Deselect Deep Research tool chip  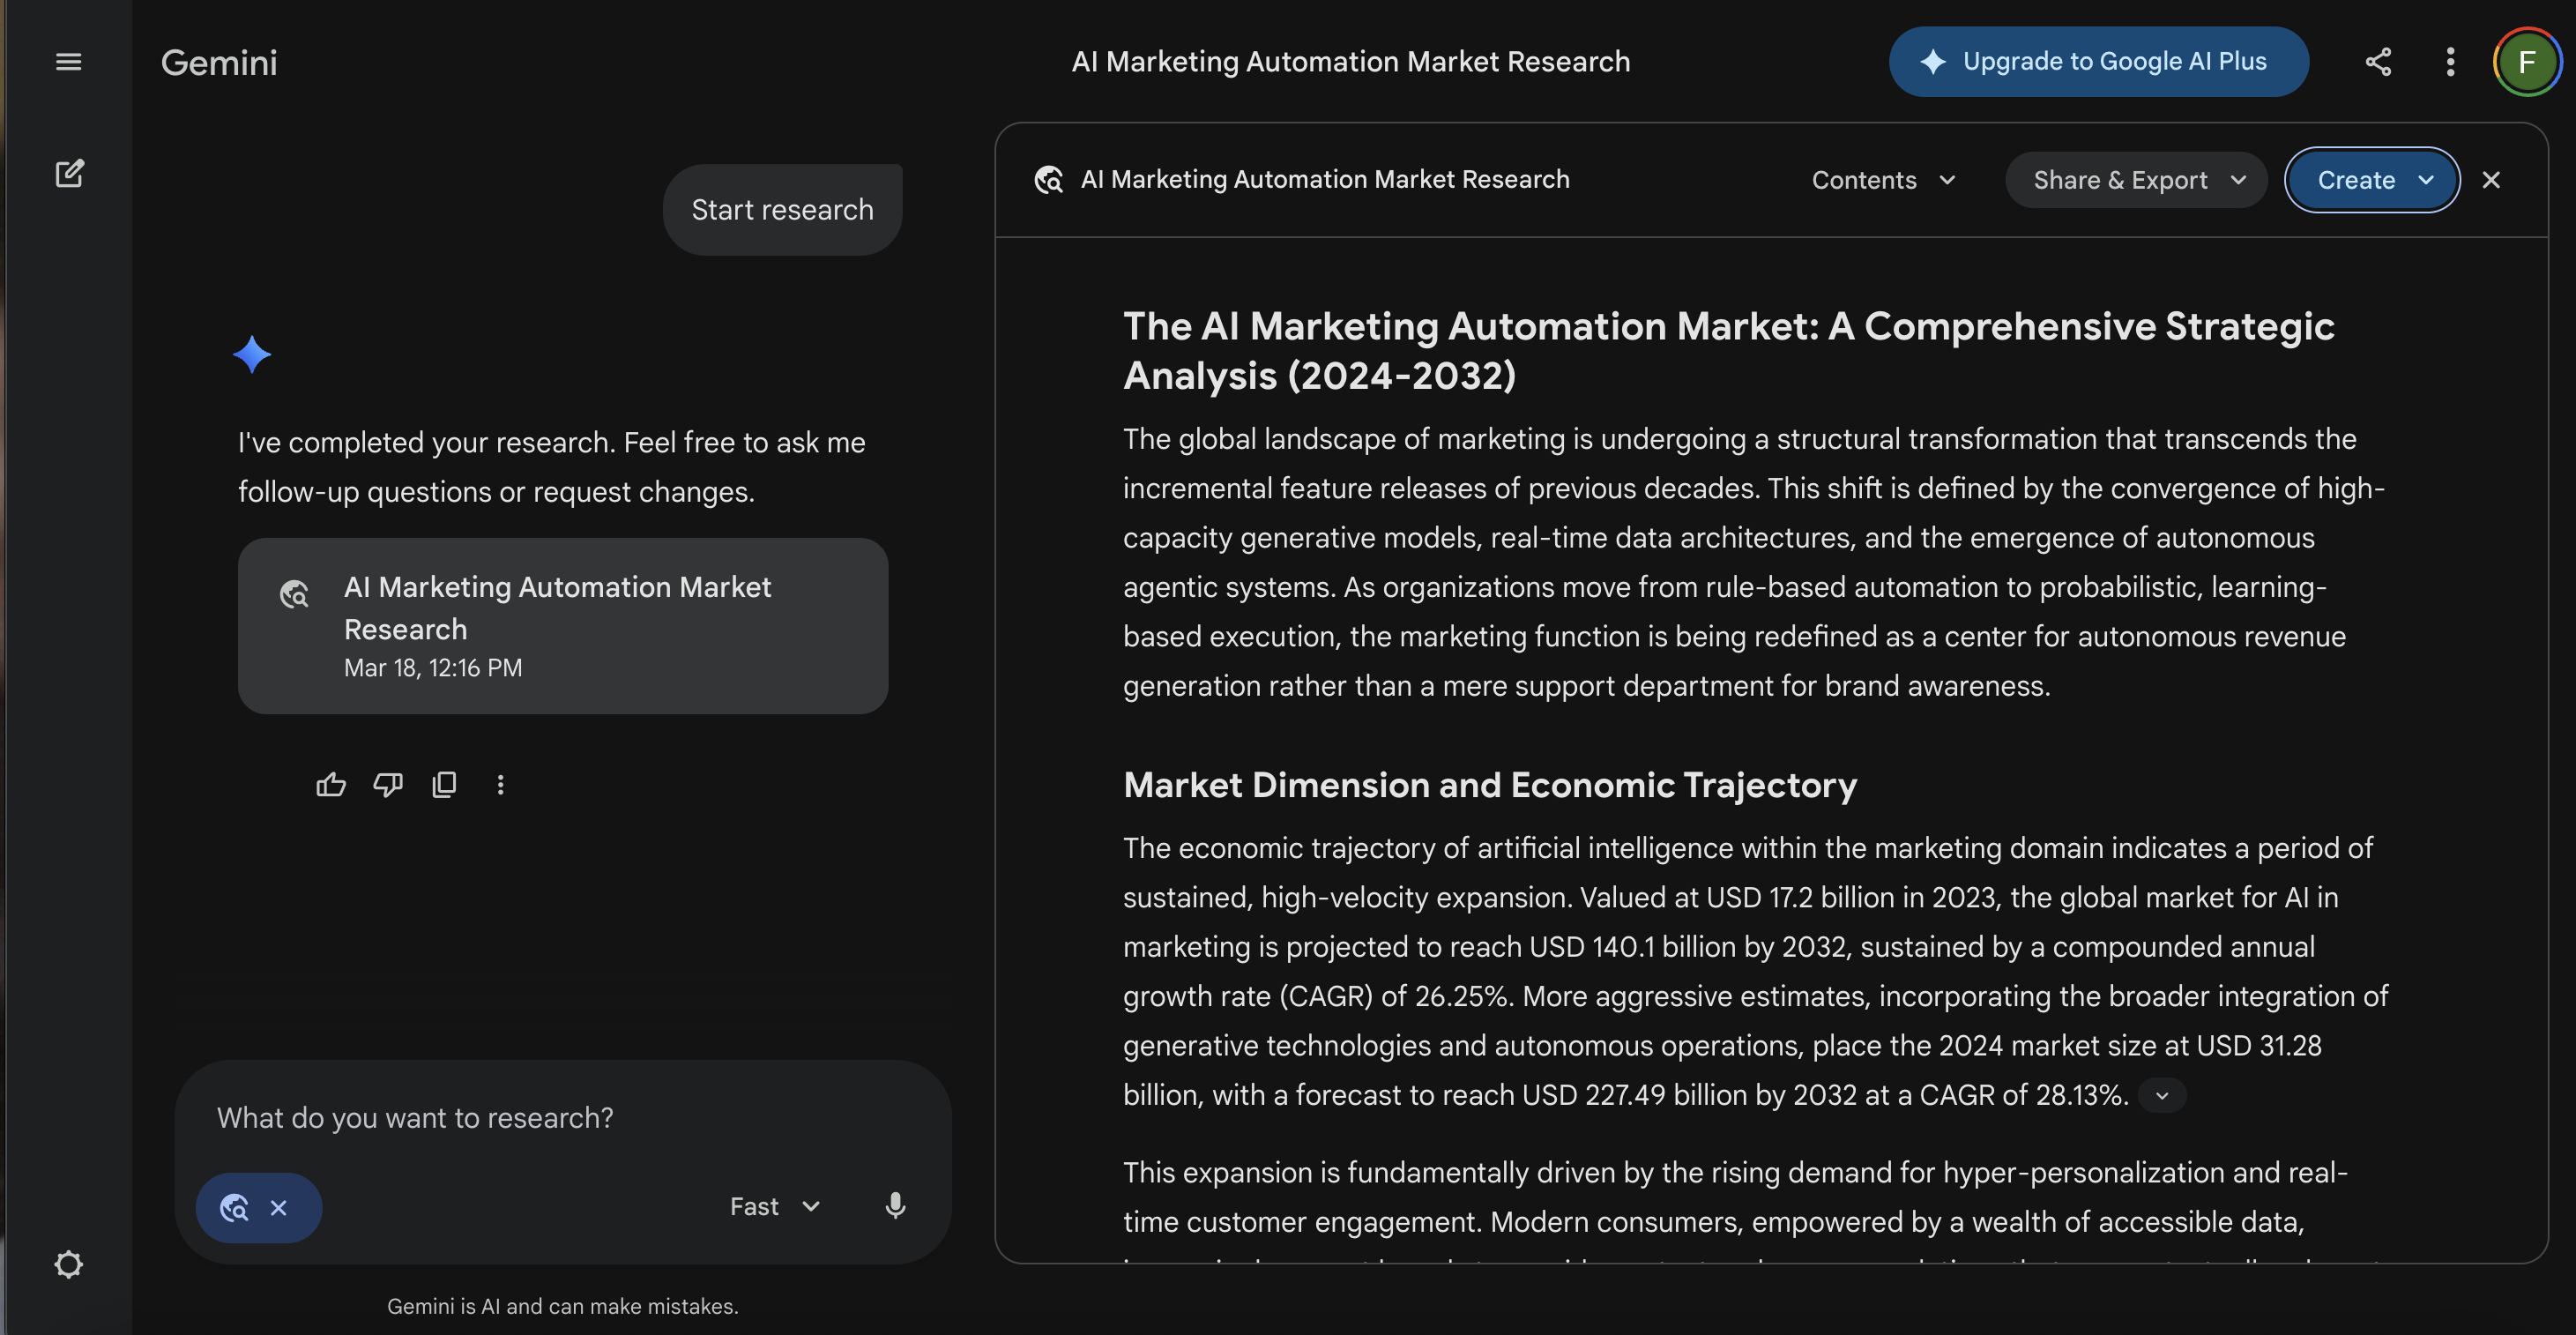279,1208
